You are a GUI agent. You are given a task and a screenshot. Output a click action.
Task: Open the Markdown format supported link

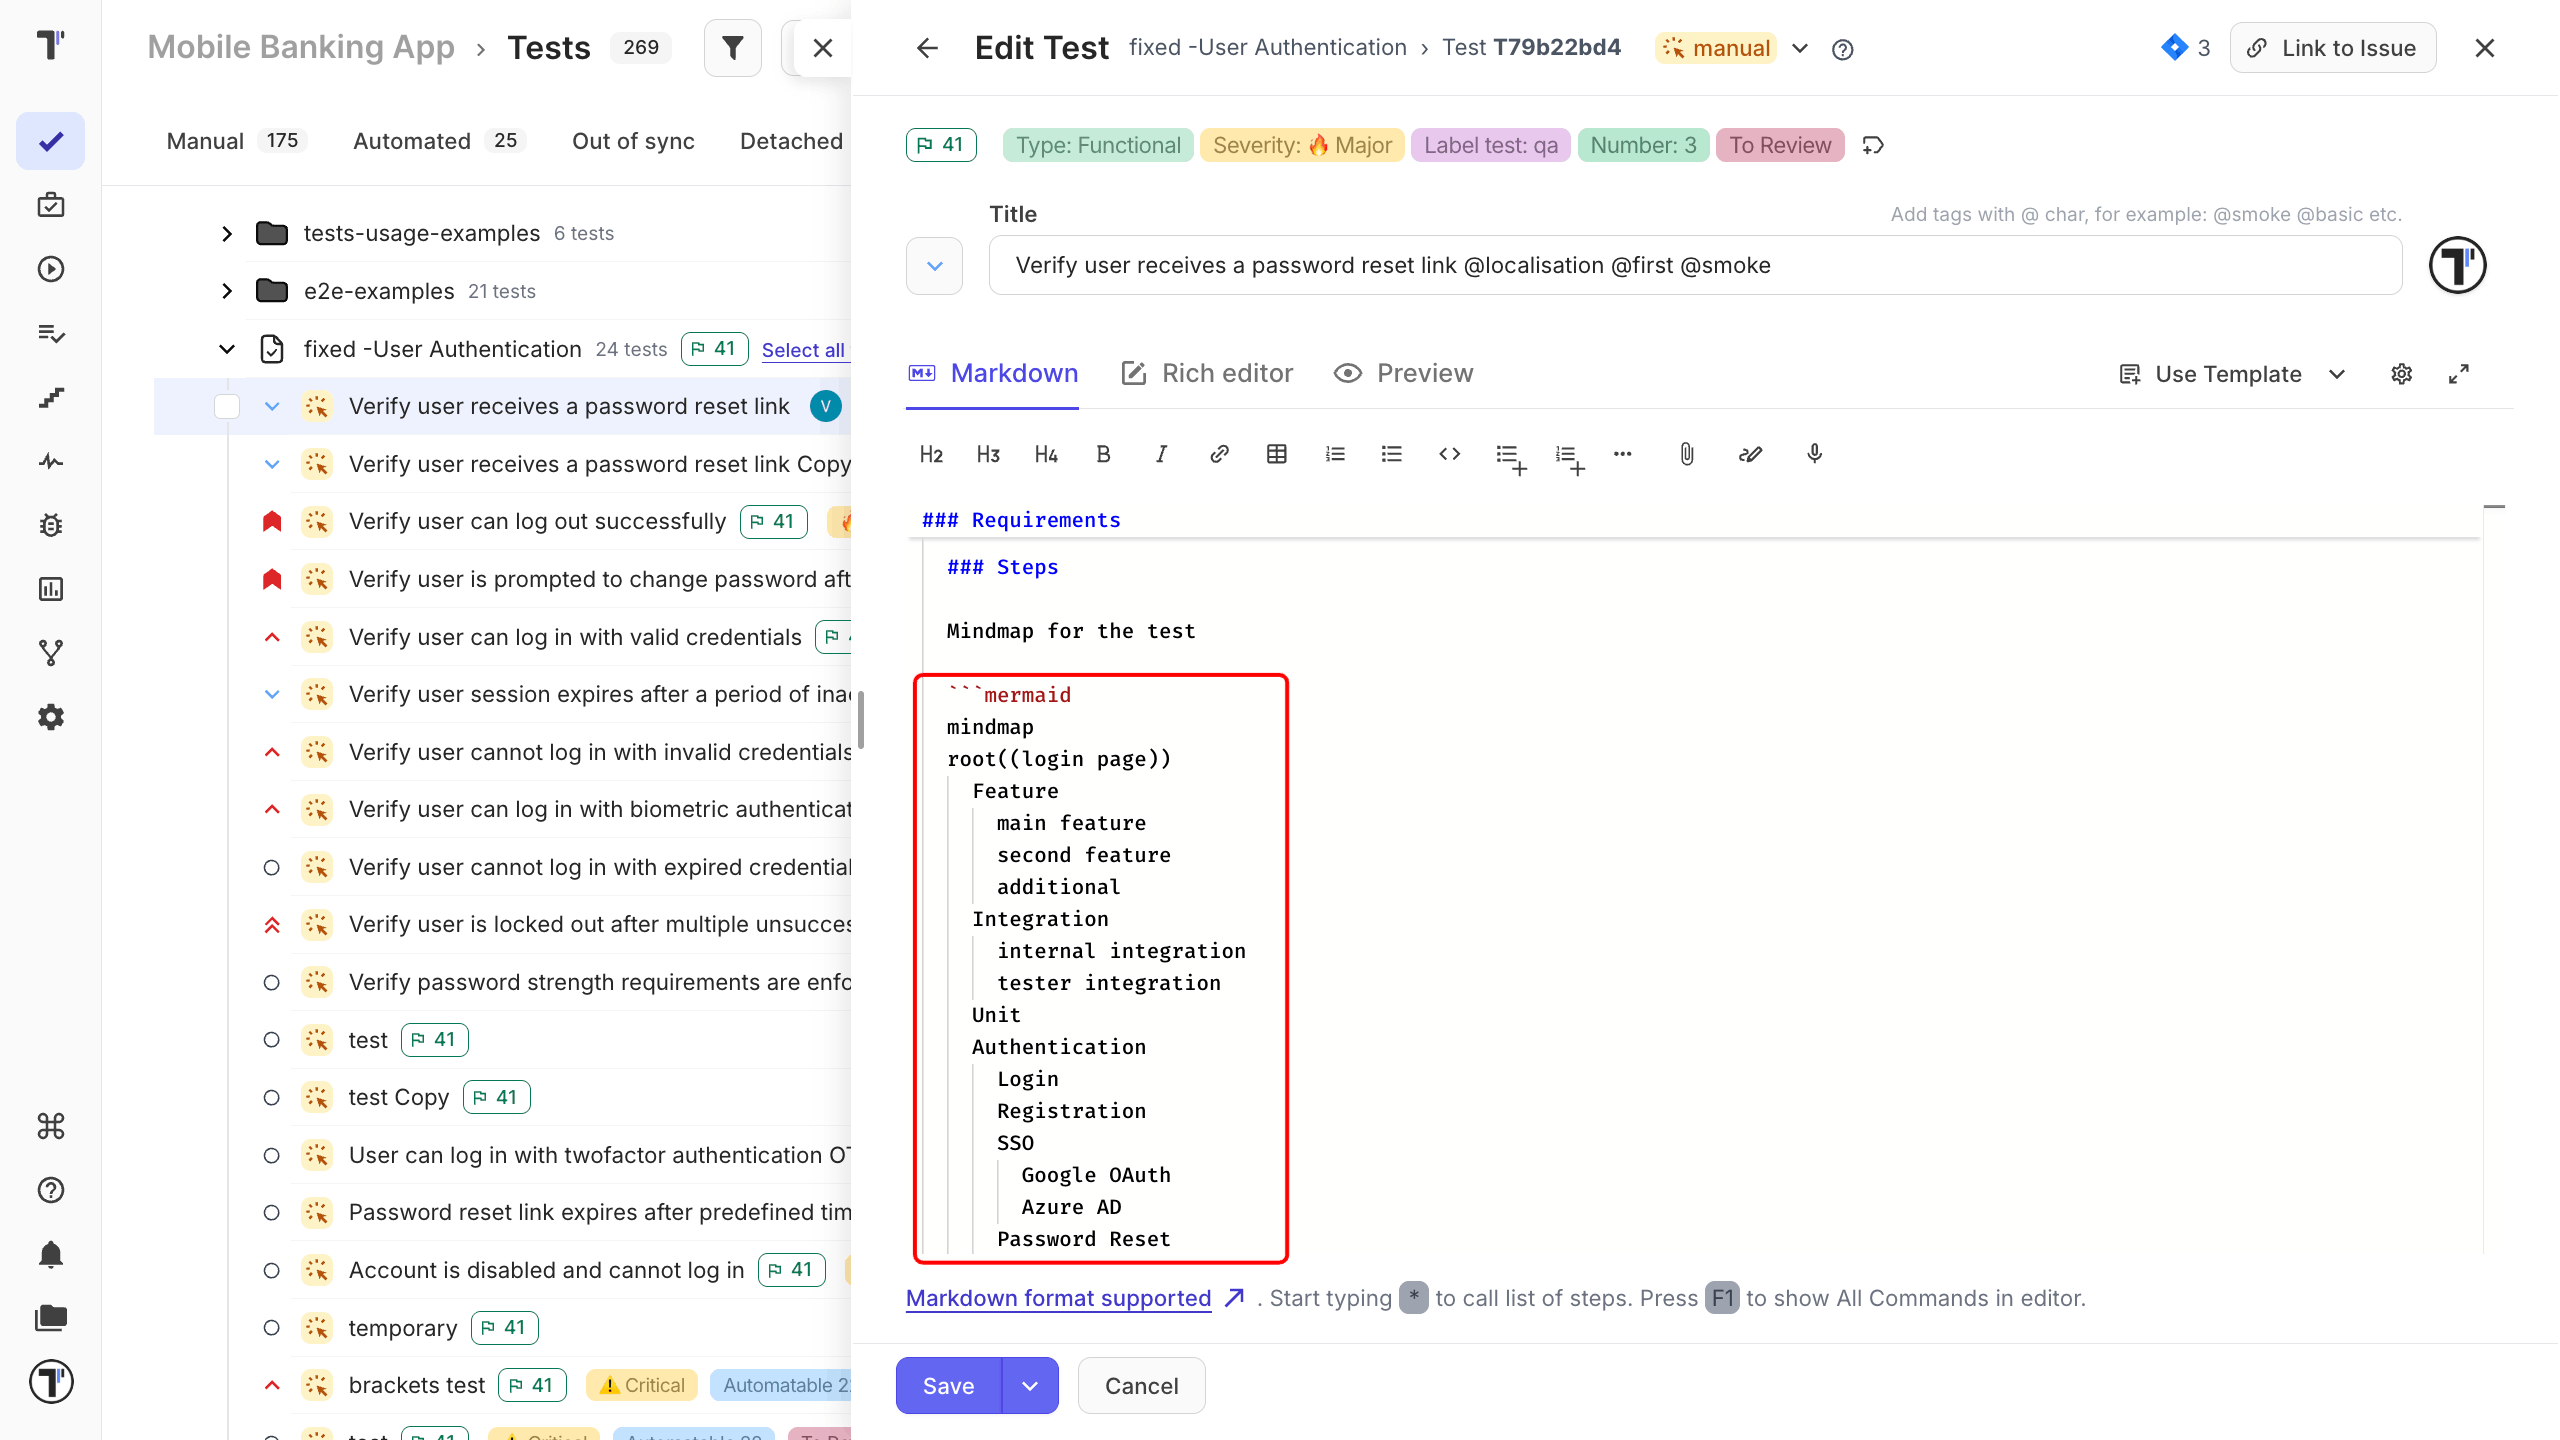pos(1059,1298)
